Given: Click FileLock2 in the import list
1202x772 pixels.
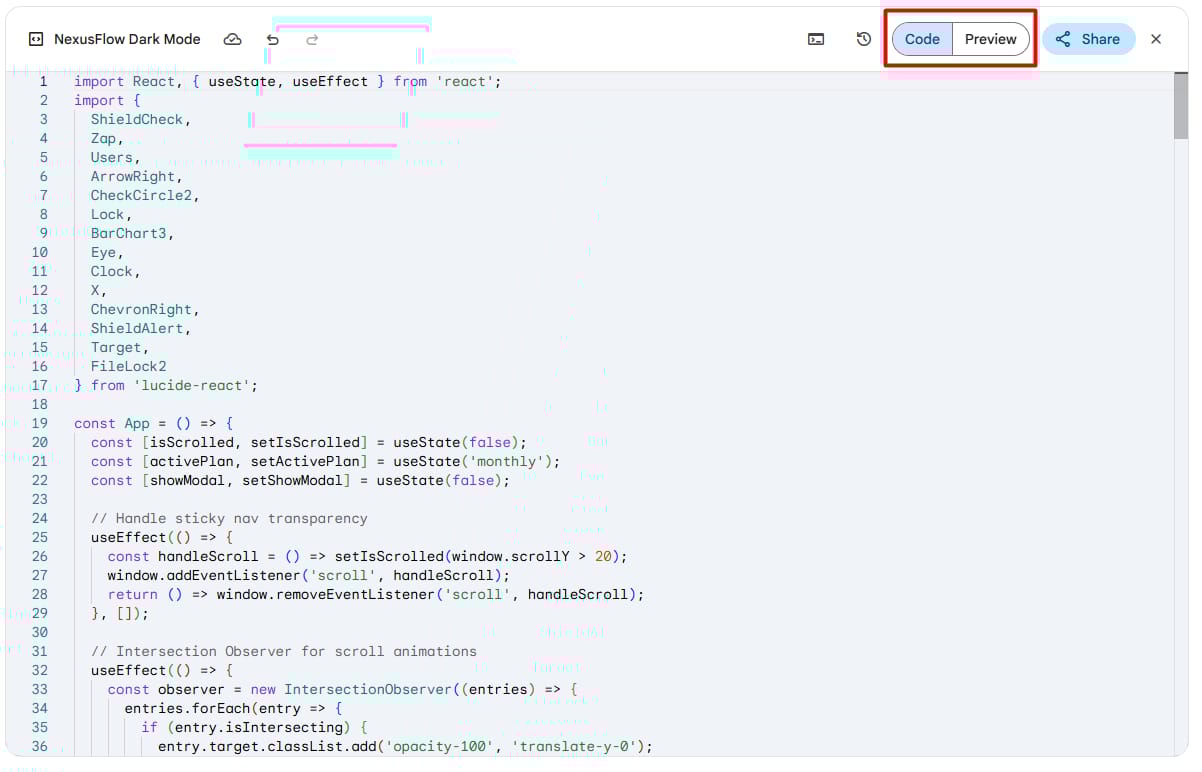Looking at the screenshot, I should [128, 366].
